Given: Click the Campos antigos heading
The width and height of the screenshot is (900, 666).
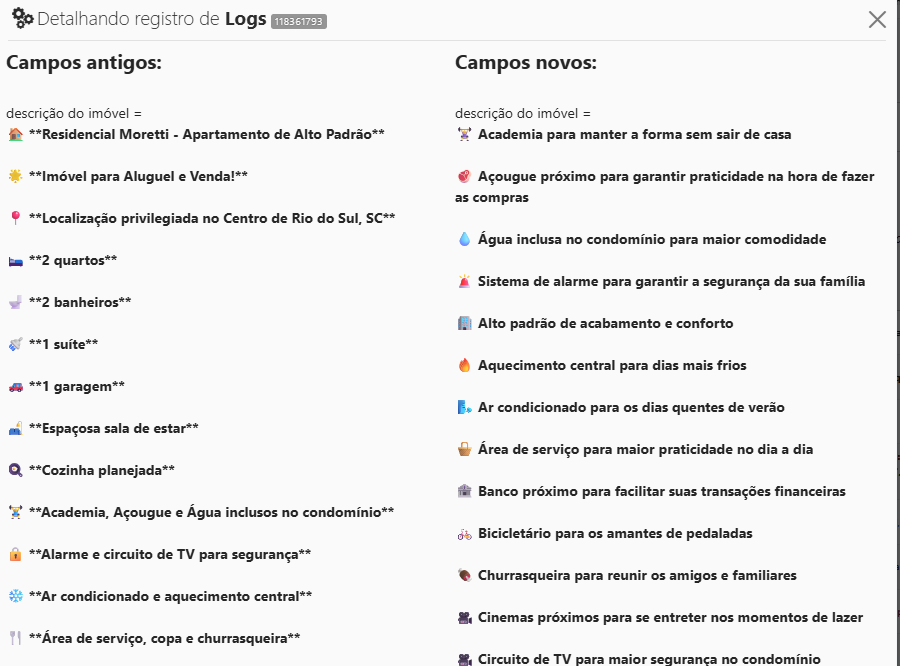Looking at the screenshot, I should point(84,63).
